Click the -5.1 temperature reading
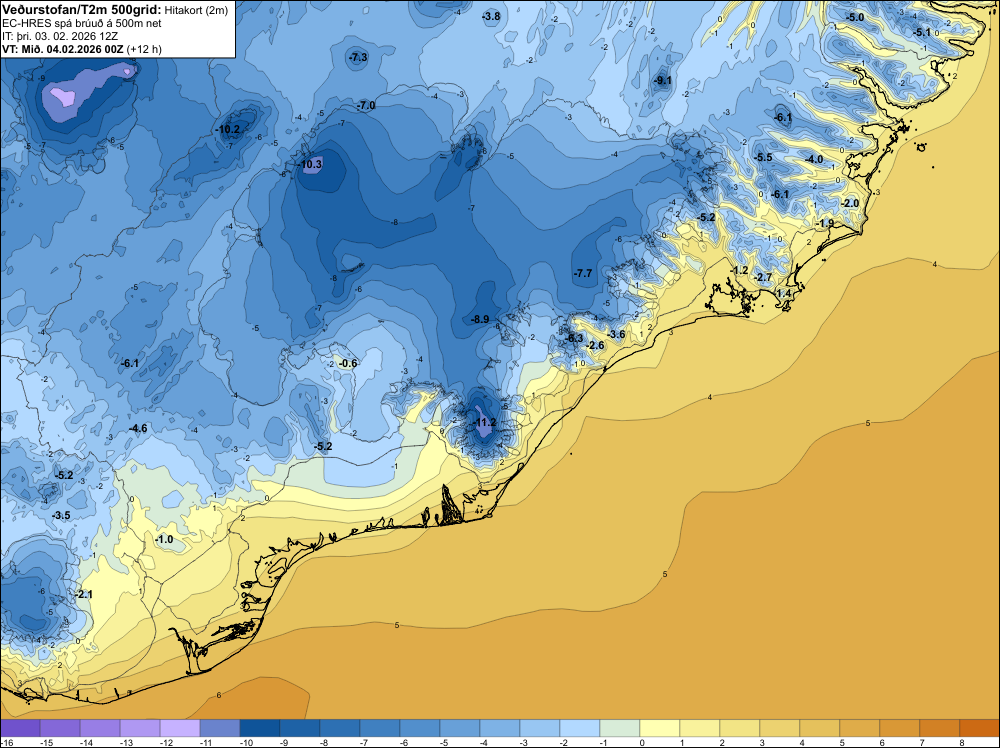The image size is (1000, 748). pos(922,33)
